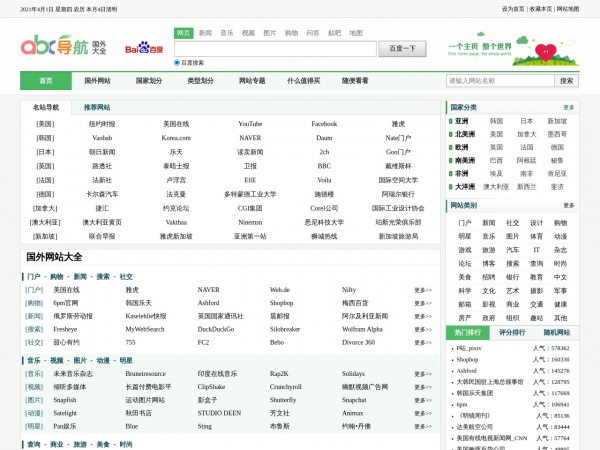Screen dimensions: 600x450
Task: Open Wolfram Alpha link
Action: (362, 329)
